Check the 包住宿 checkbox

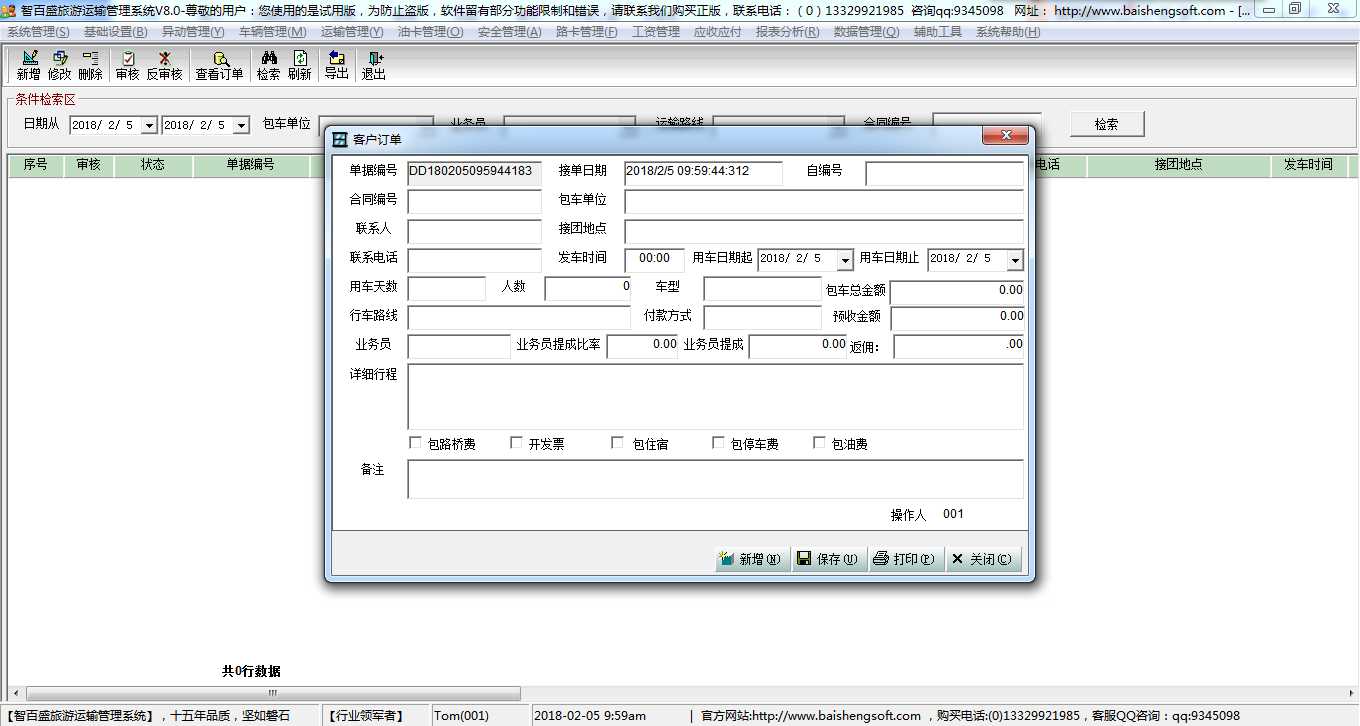618,443
